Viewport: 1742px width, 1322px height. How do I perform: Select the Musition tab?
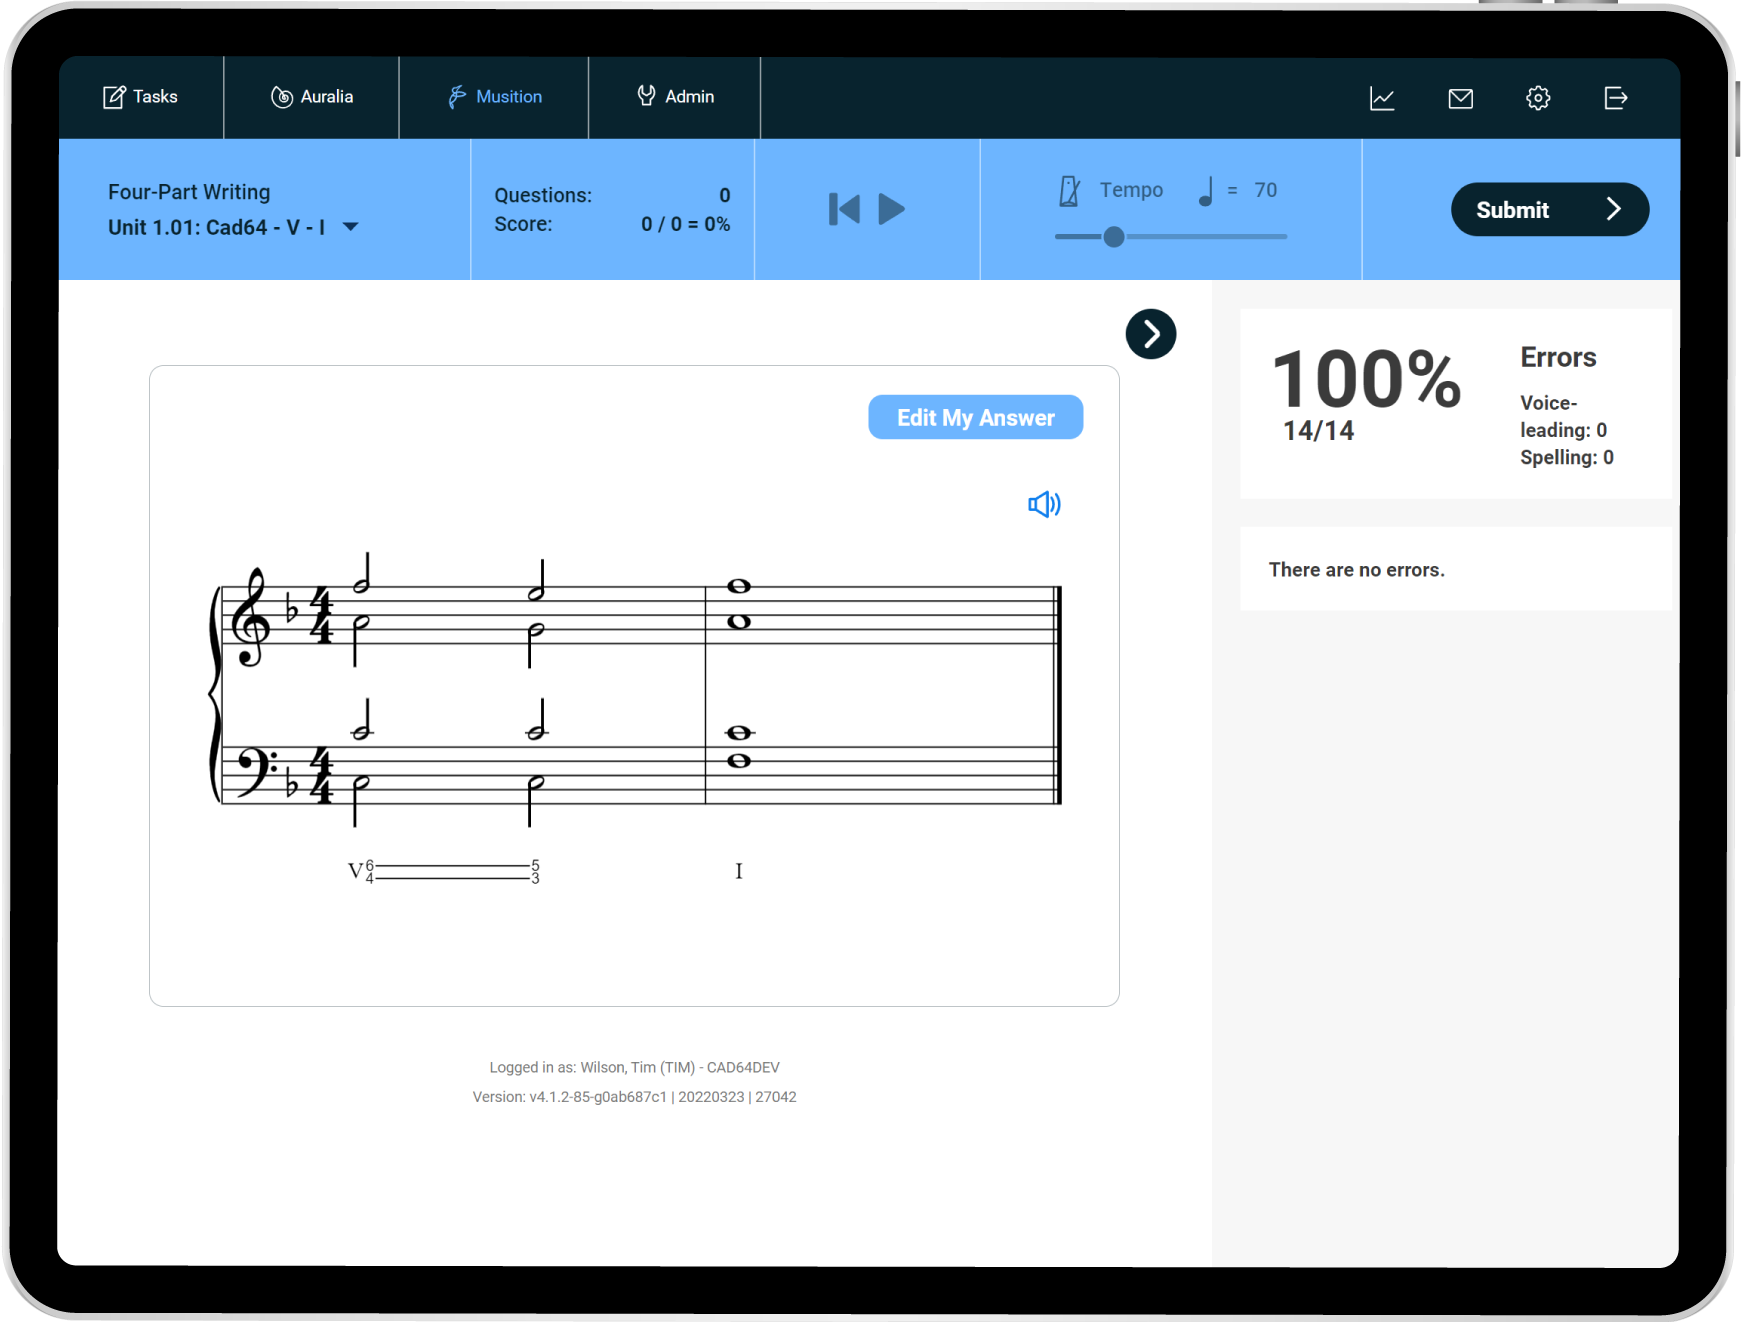coord(495,97)
